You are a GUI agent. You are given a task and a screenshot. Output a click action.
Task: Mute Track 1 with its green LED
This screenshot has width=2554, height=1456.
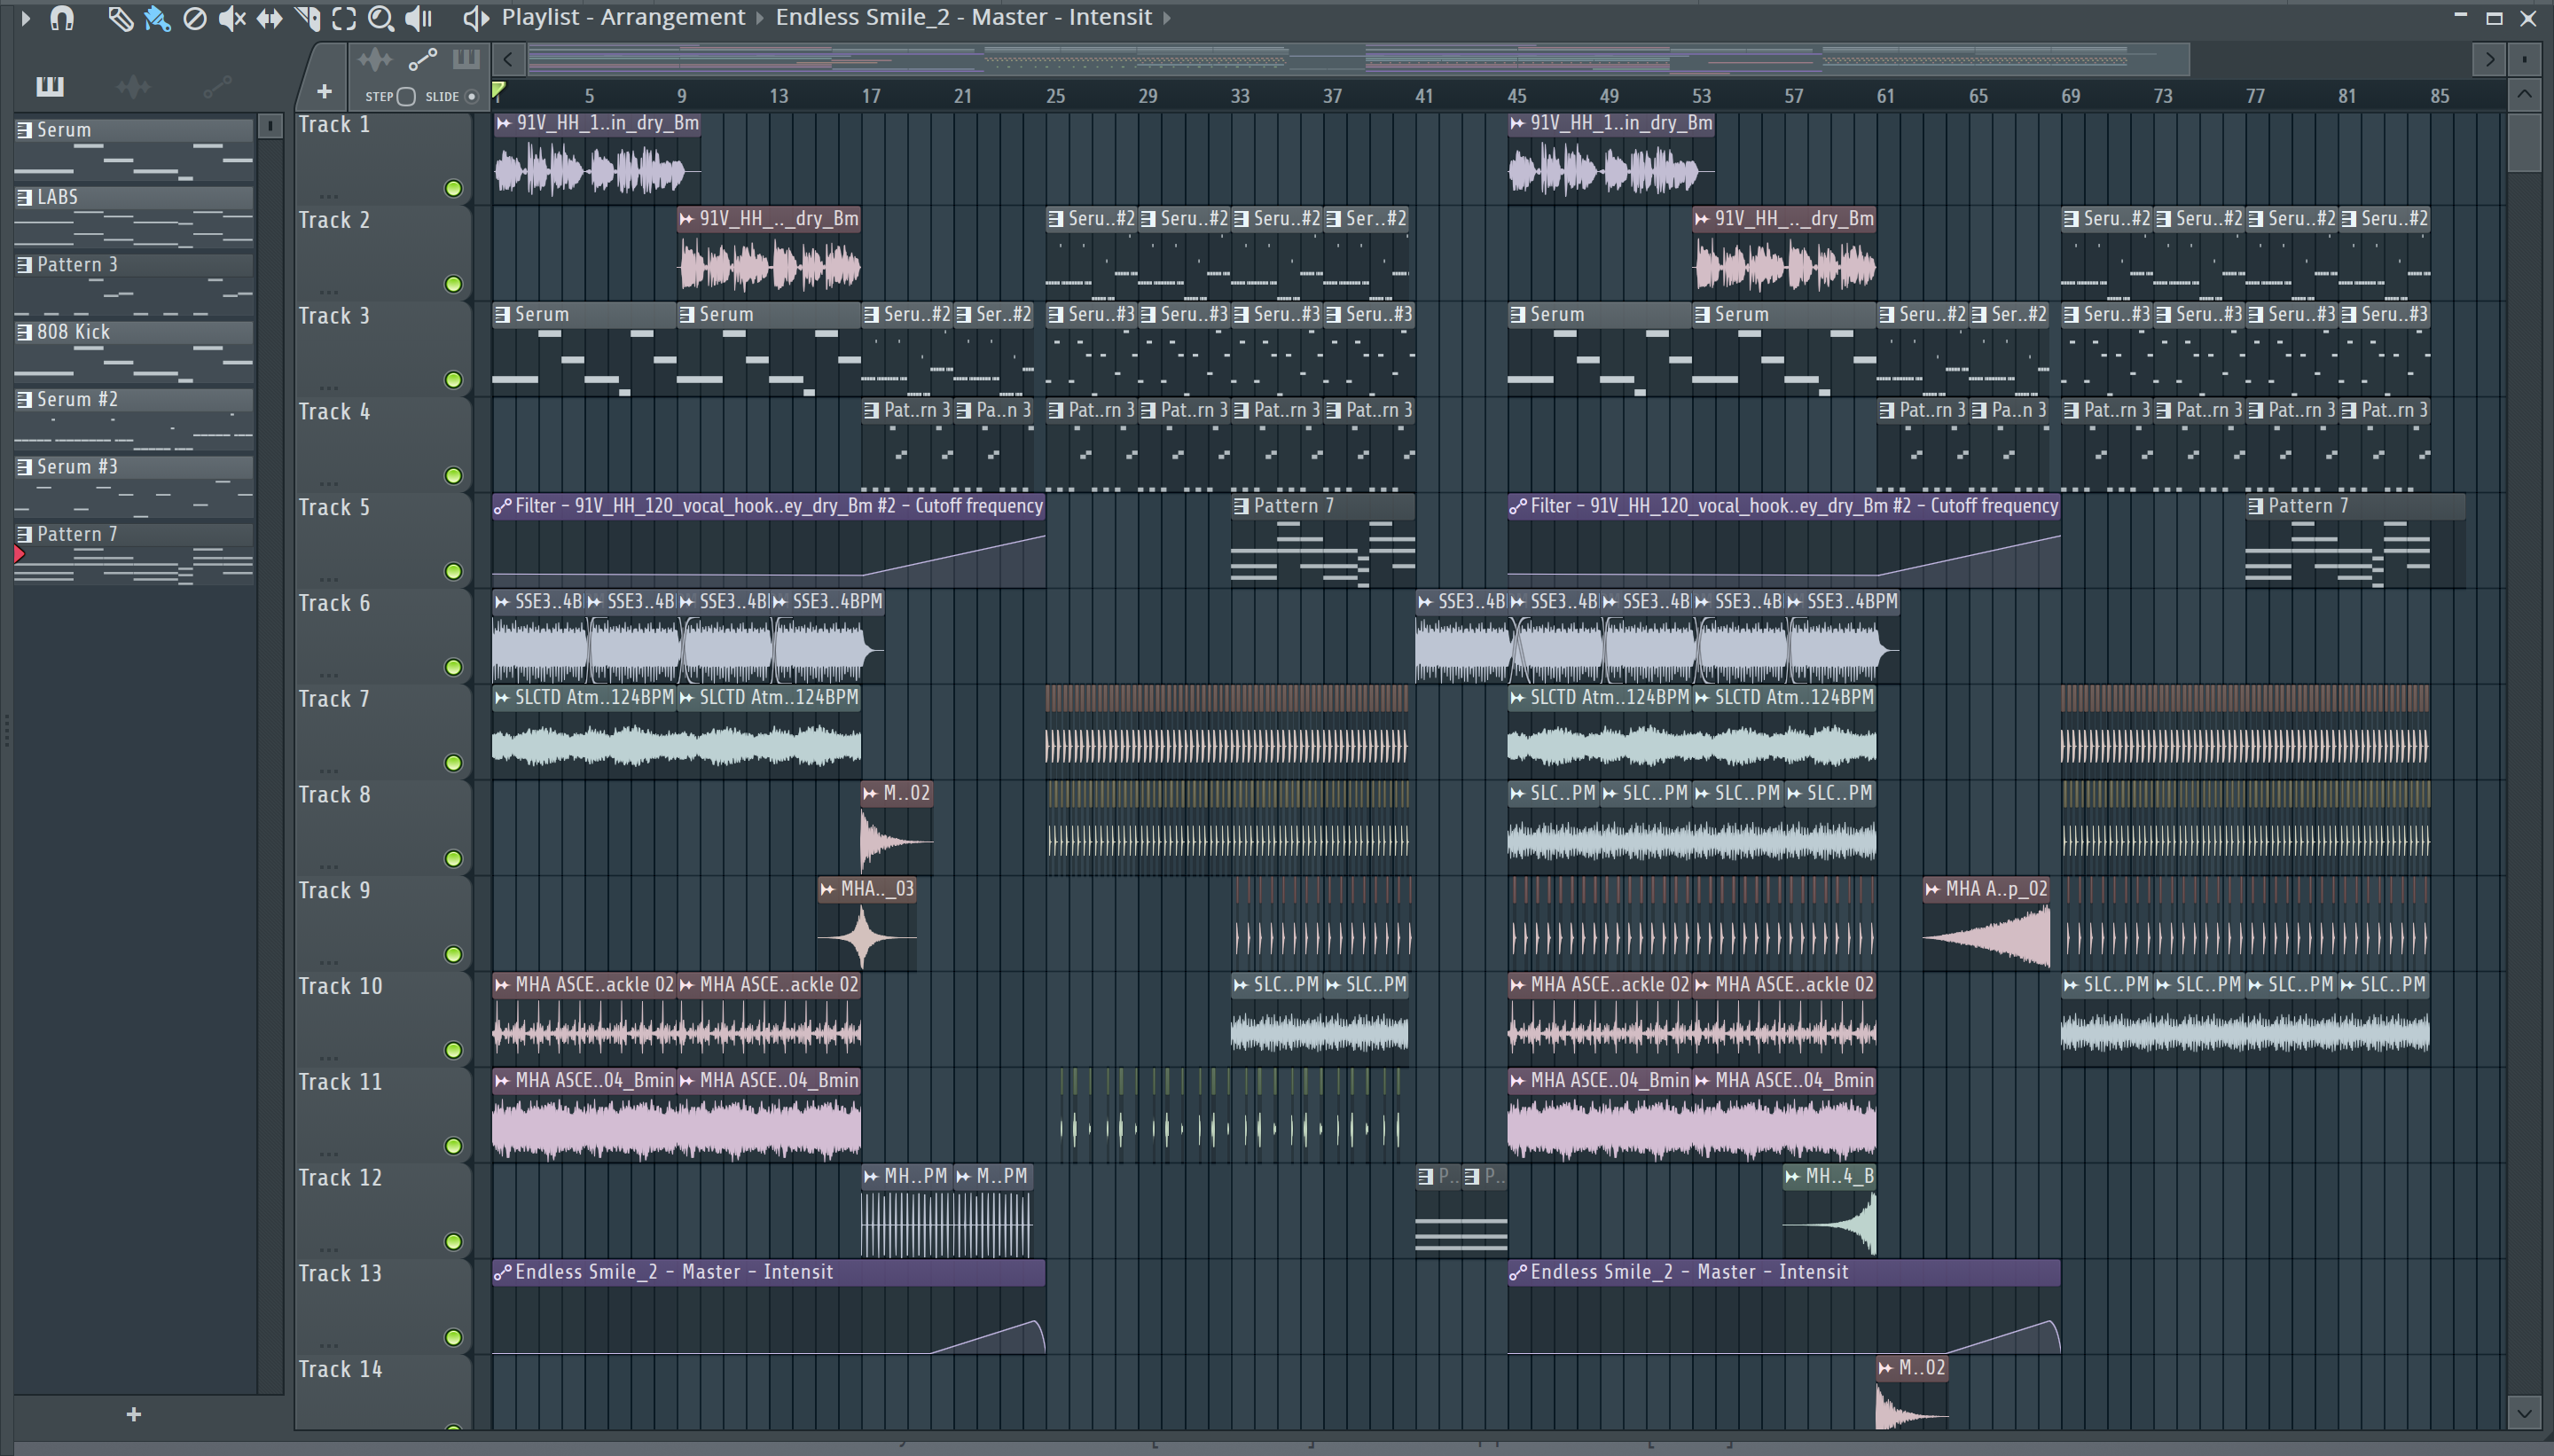pos(453,189)
